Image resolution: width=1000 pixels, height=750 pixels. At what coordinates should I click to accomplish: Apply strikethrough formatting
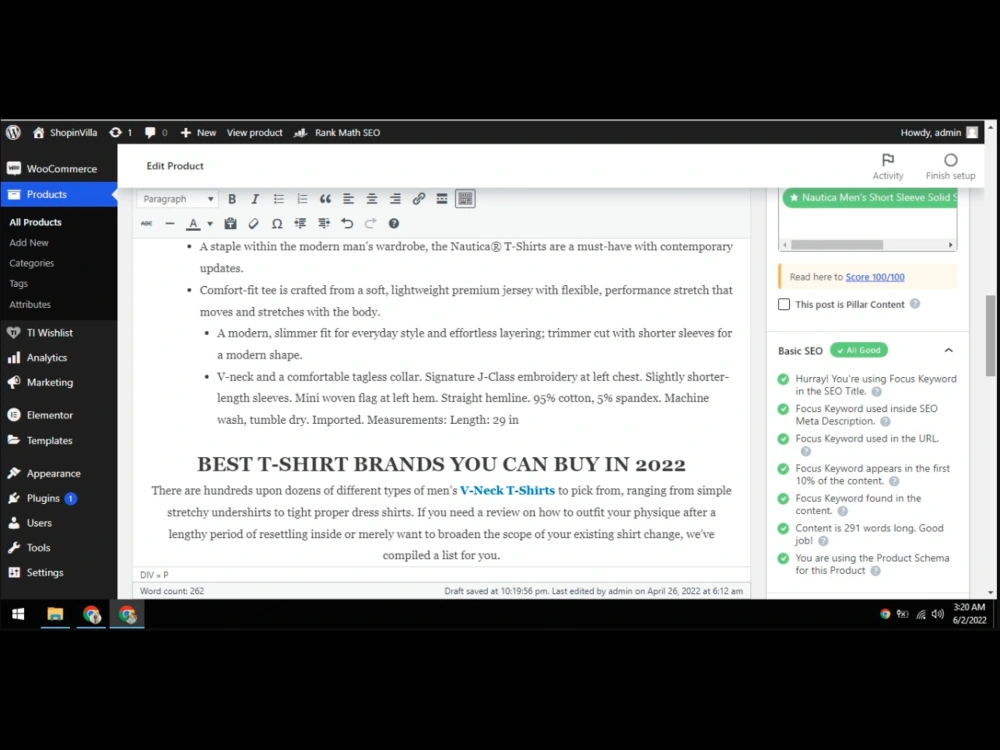tap(147, 223)
